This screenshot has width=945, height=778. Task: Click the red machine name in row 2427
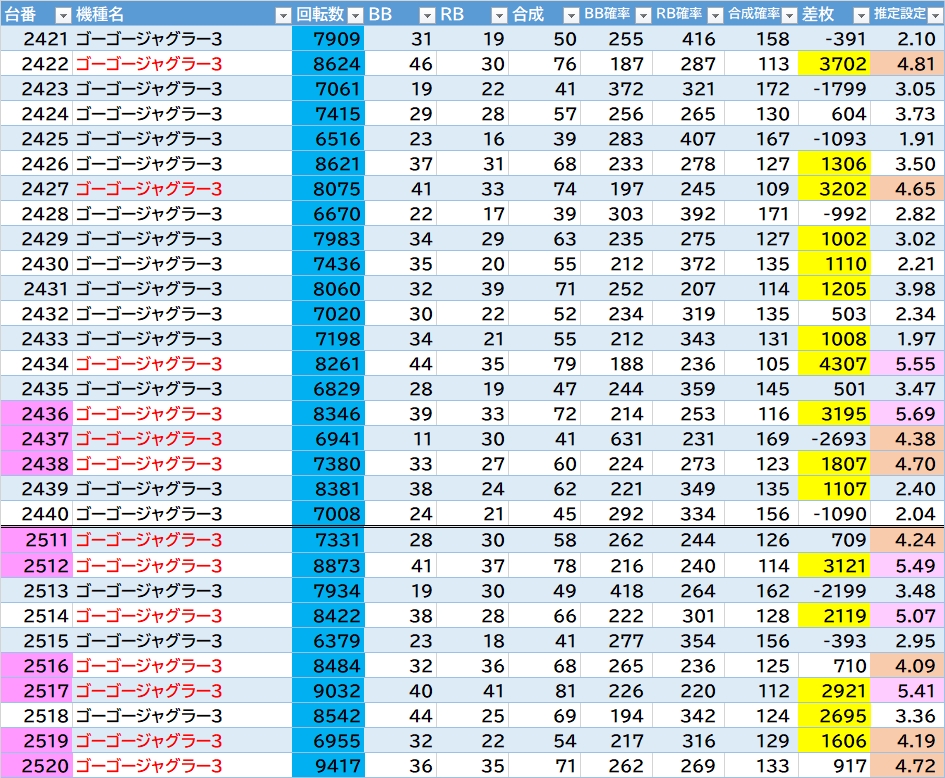tap(149, 189)
